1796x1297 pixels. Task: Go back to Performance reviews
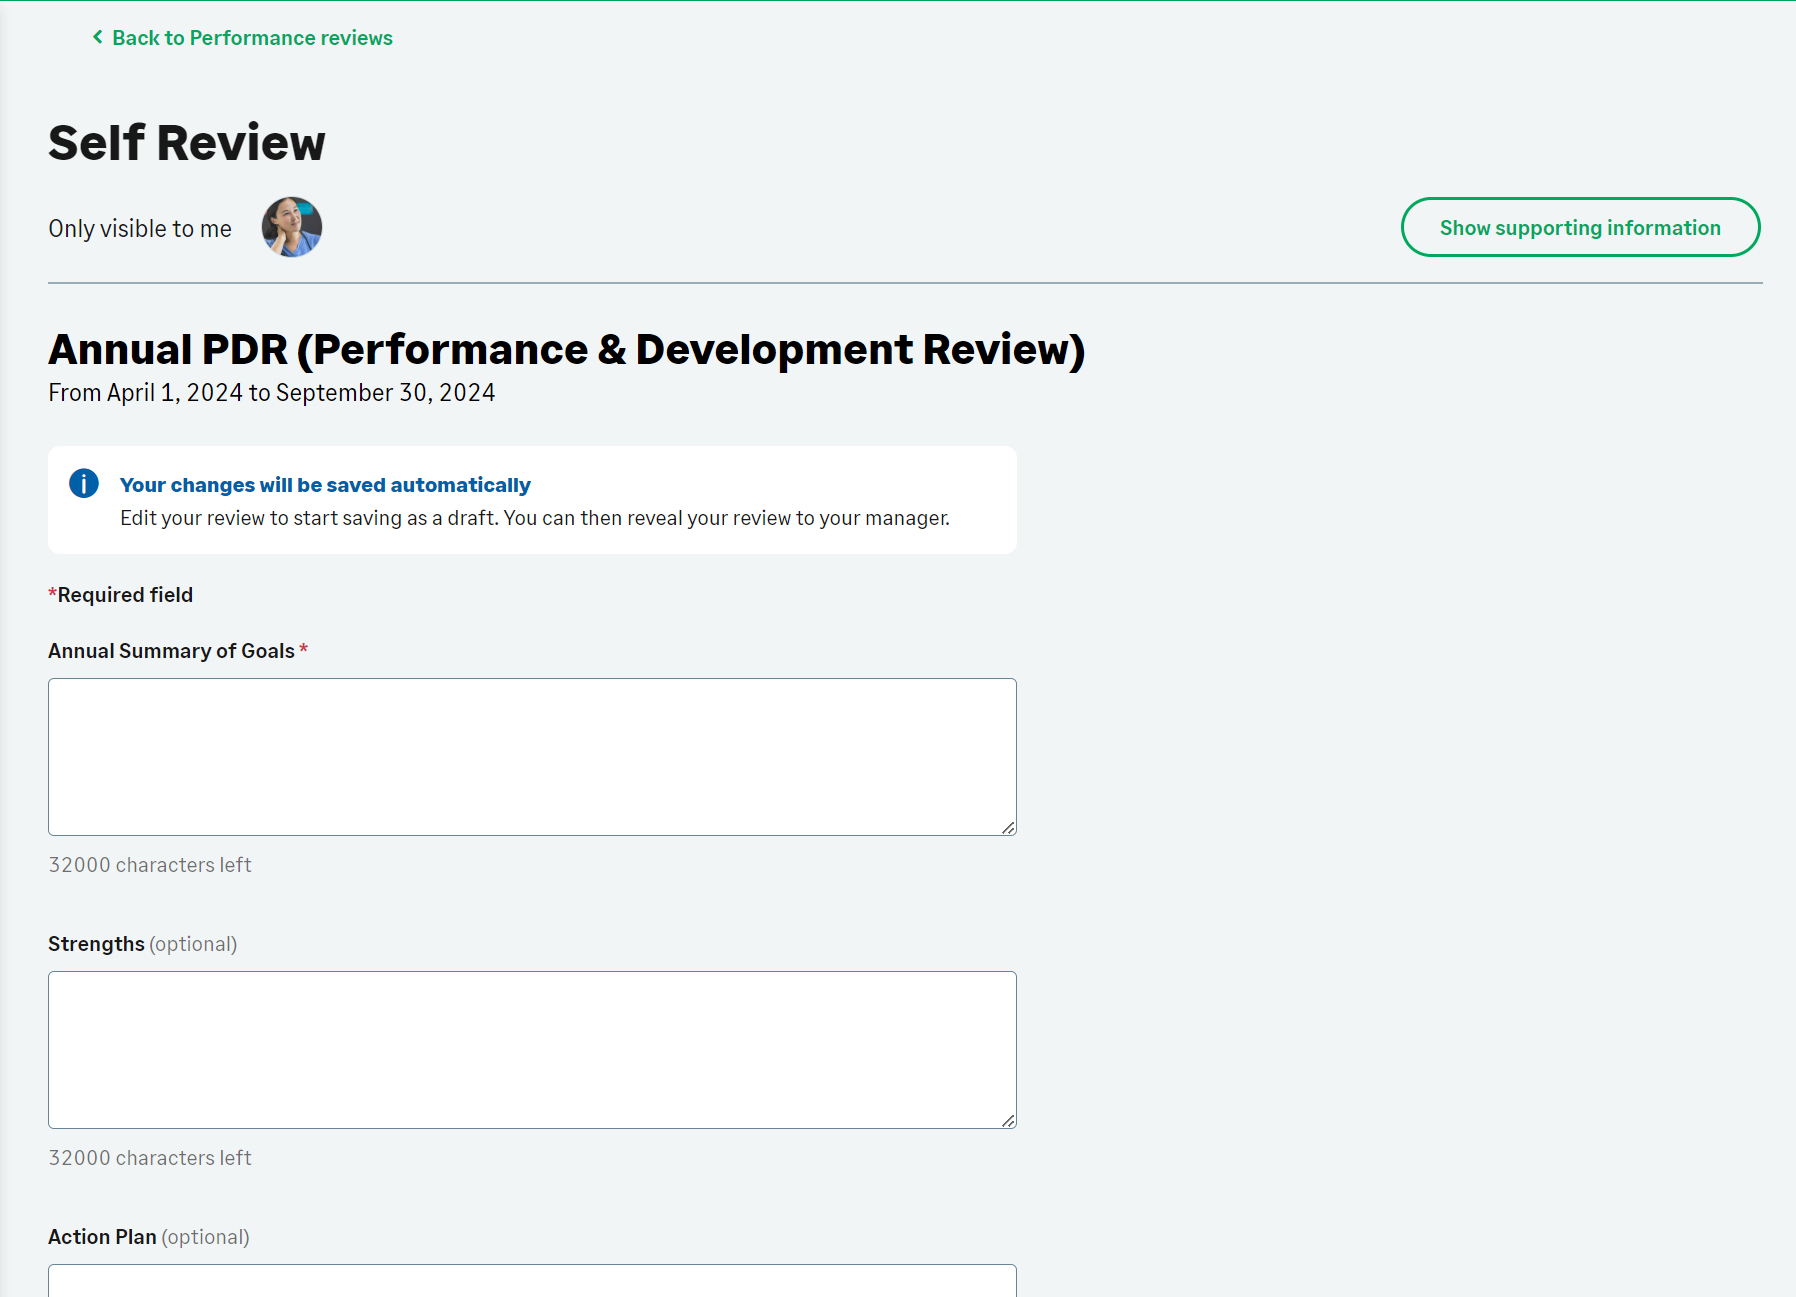[x=252, y=38]
